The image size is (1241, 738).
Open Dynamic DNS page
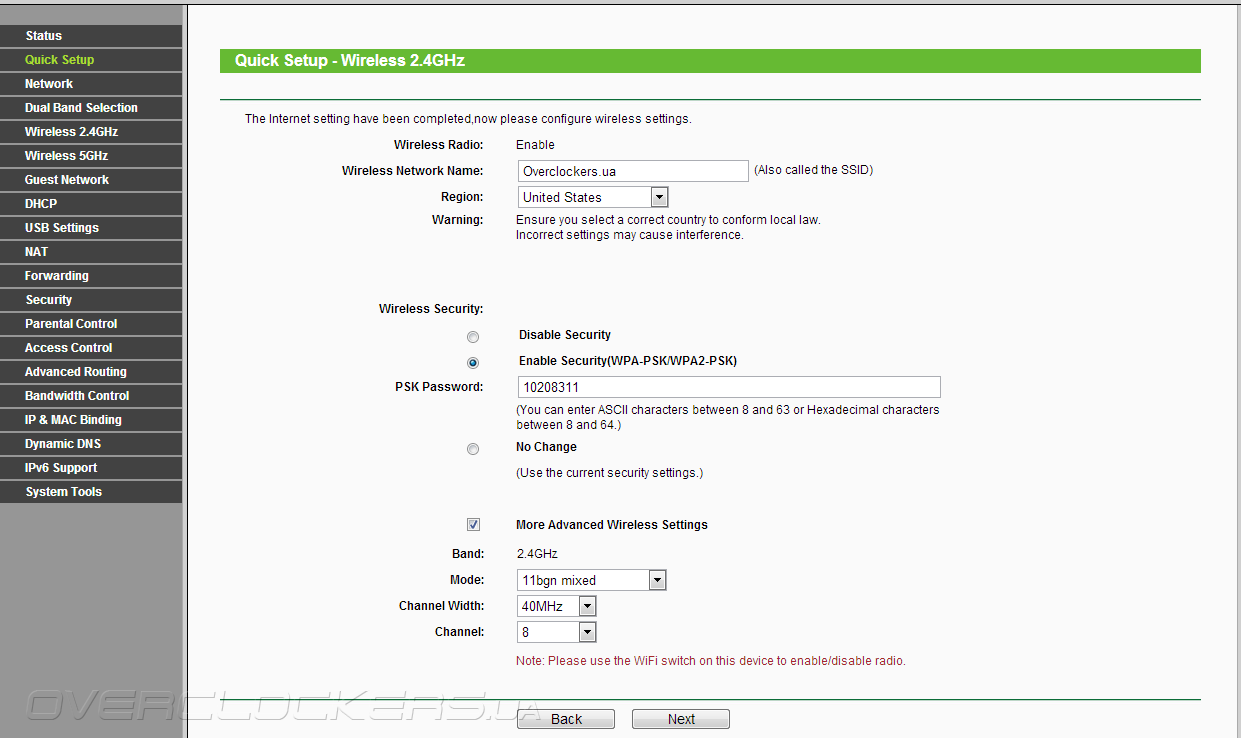pyautogui.click(x=91, y=444)
